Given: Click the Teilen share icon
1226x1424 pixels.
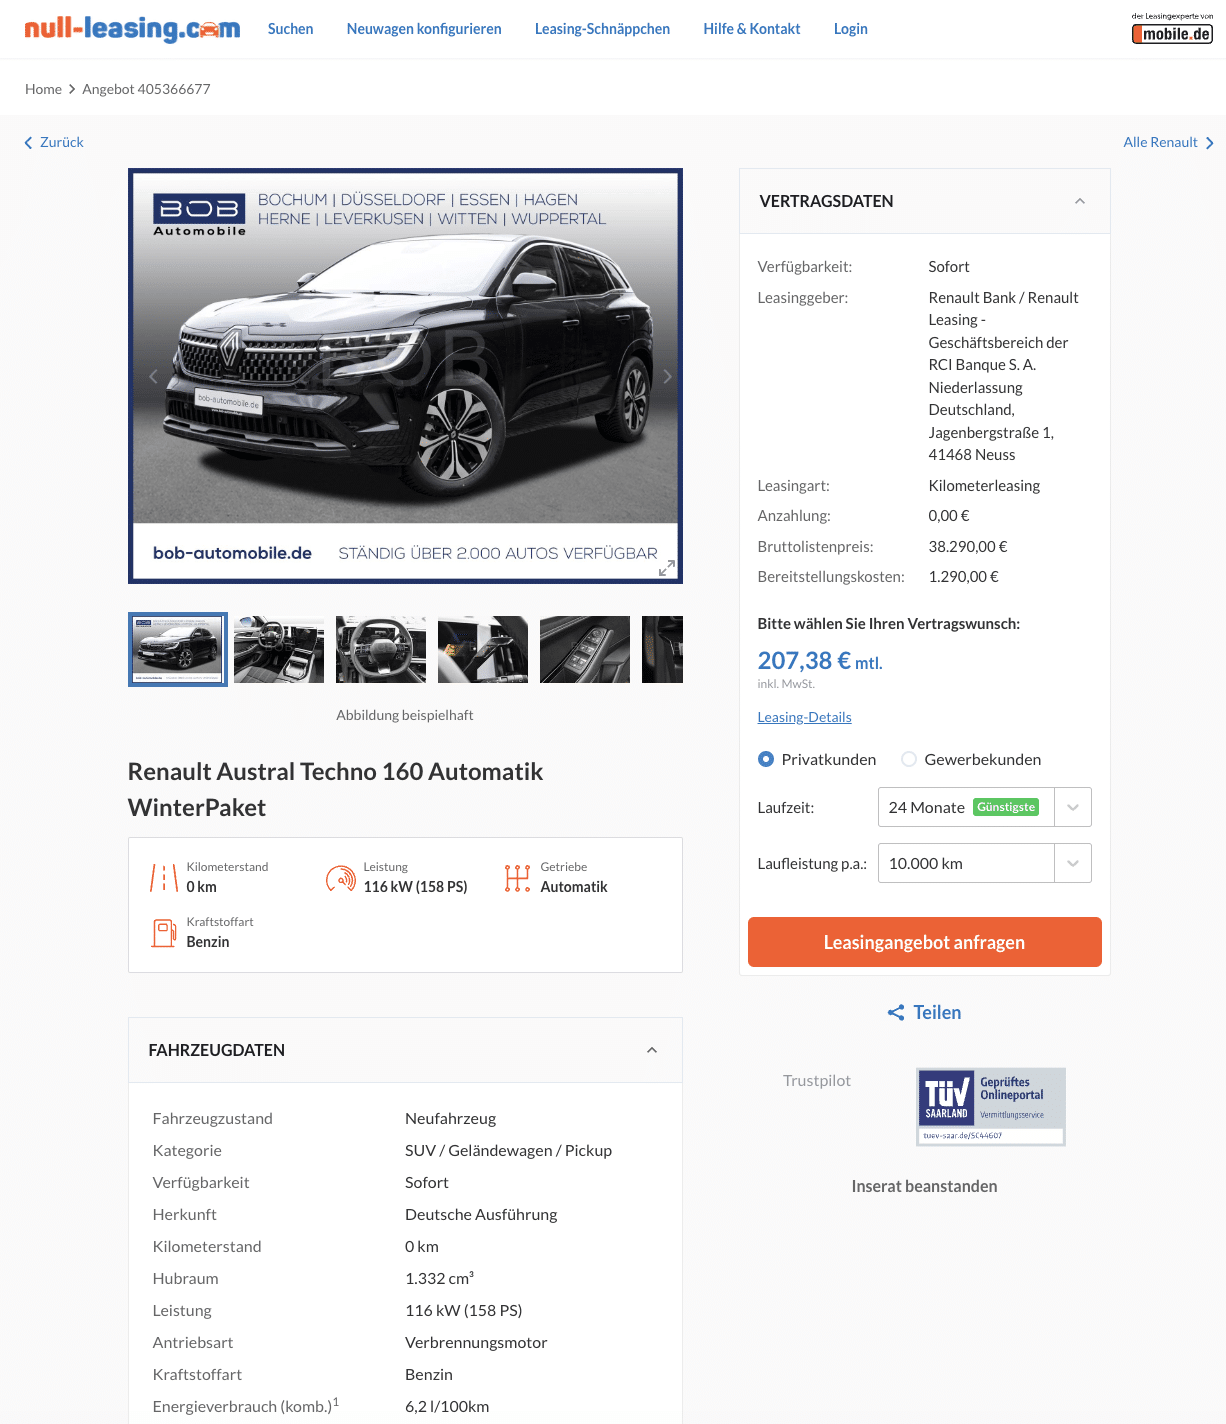Looking at the screenshot, I should coord(896,1013).
